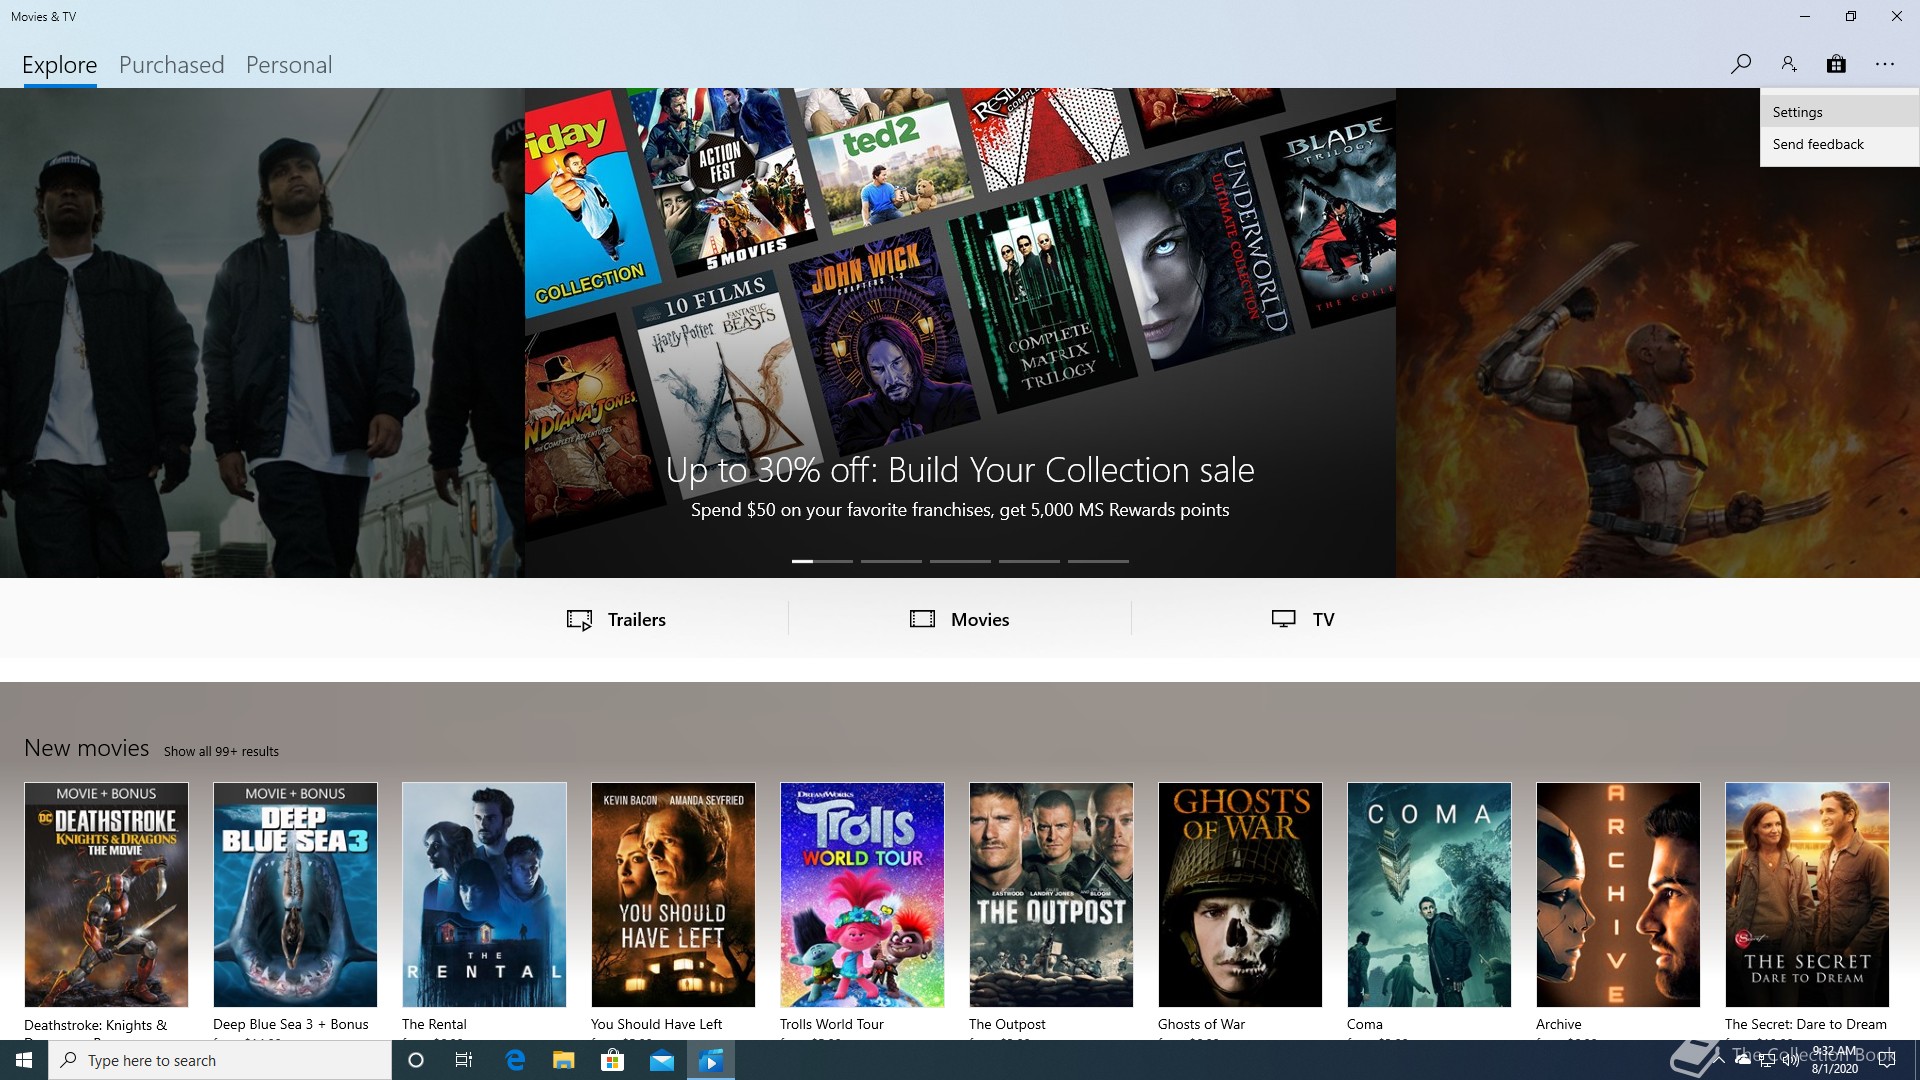The width and height of the screenshot is (1920, 1080).
Task: Jump to fifth carousel slide indicator
Action: [x=1098, y=561]
